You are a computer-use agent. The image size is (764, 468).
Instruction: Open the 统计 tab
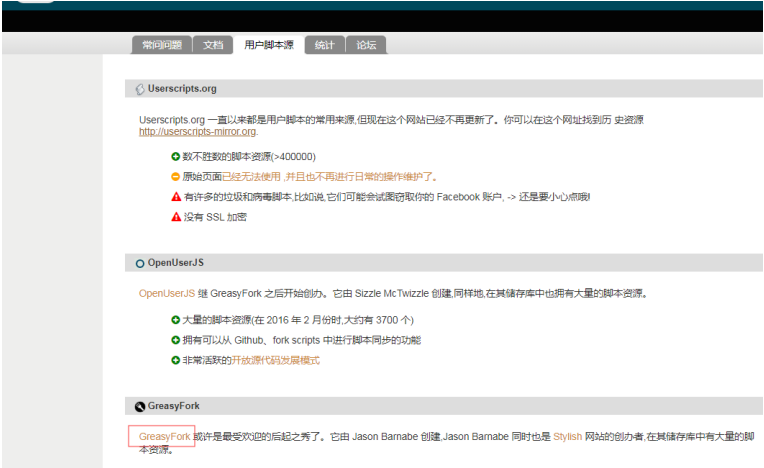pos(325,45)
